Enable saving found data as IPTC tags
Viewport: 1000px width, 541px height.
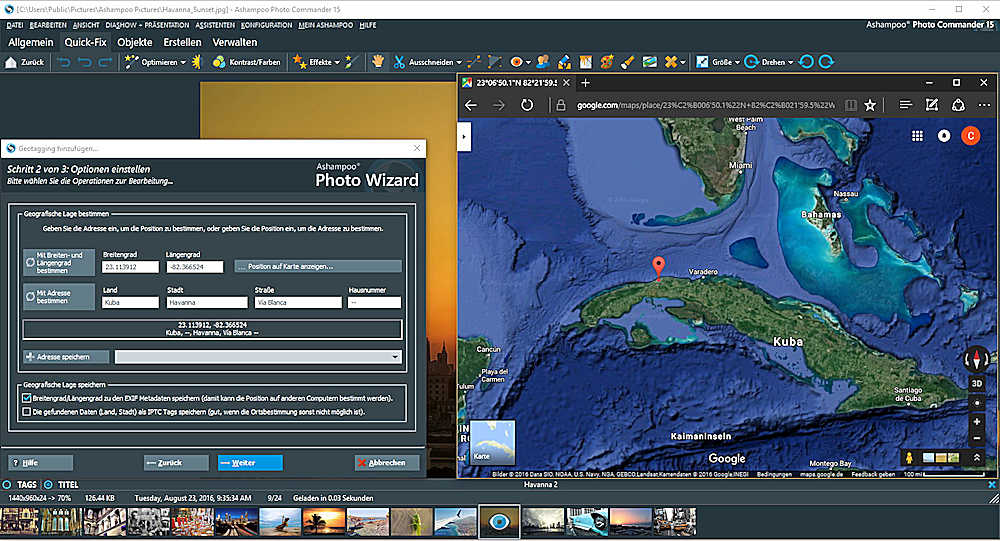[27, 411]
